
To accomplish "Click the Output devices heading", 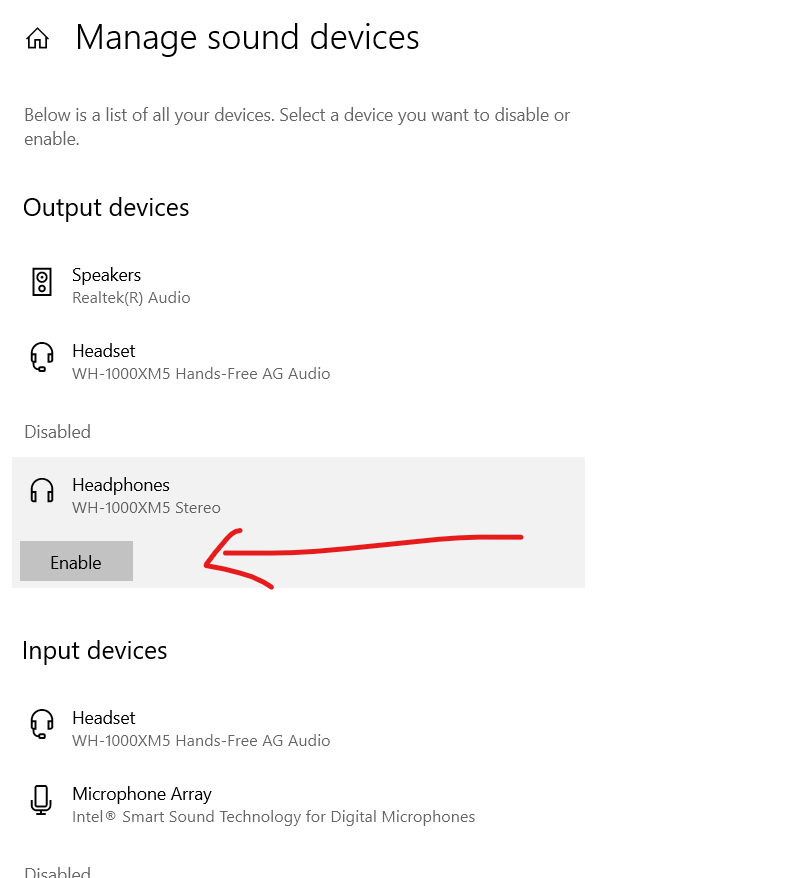I will pos(106,208).
